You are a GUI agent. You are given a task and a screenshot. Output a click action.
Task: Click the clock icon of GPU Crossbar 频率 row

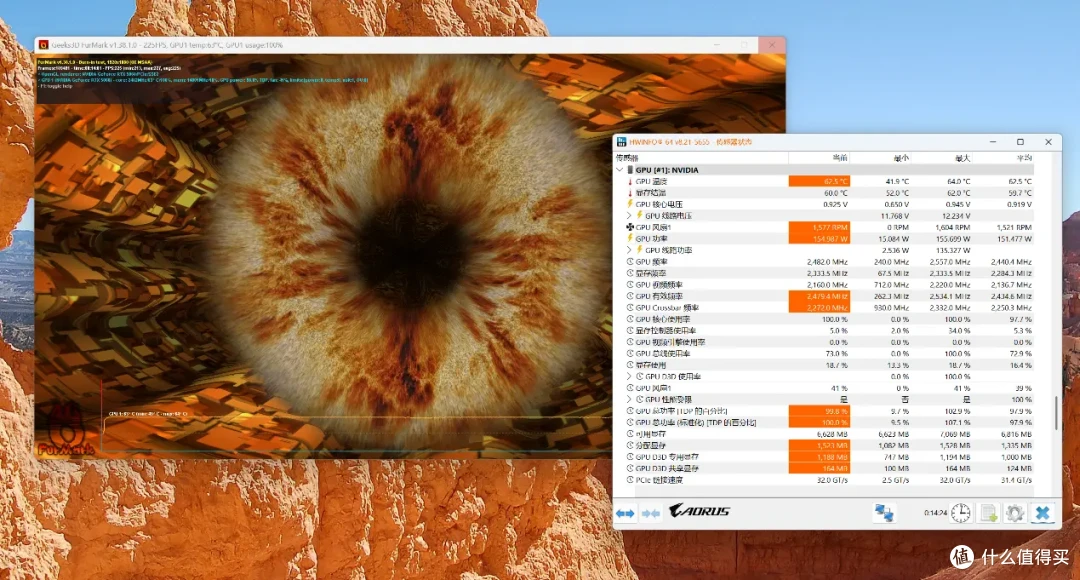point(630,307)
